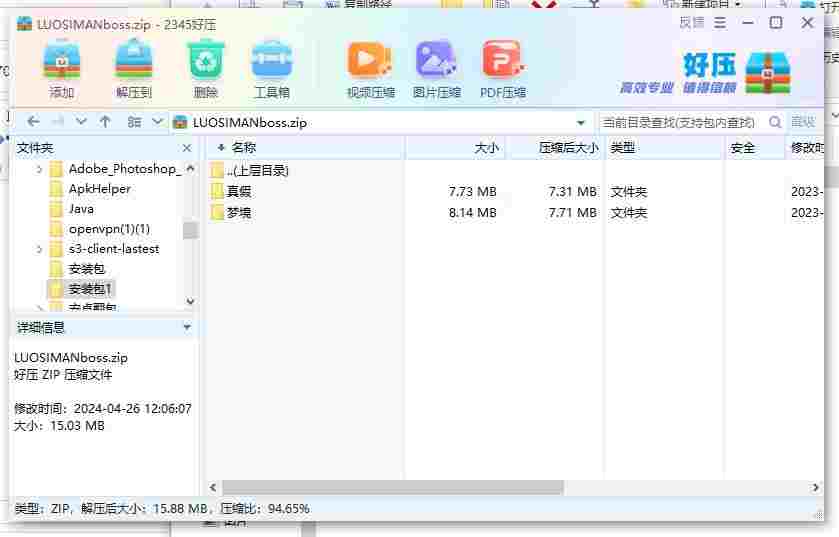The width and height of the screenshot is (839, 537).
Task: Open the ..(上层目录) parent directory row
Action: pyautogui.click(x=257, y=171)
